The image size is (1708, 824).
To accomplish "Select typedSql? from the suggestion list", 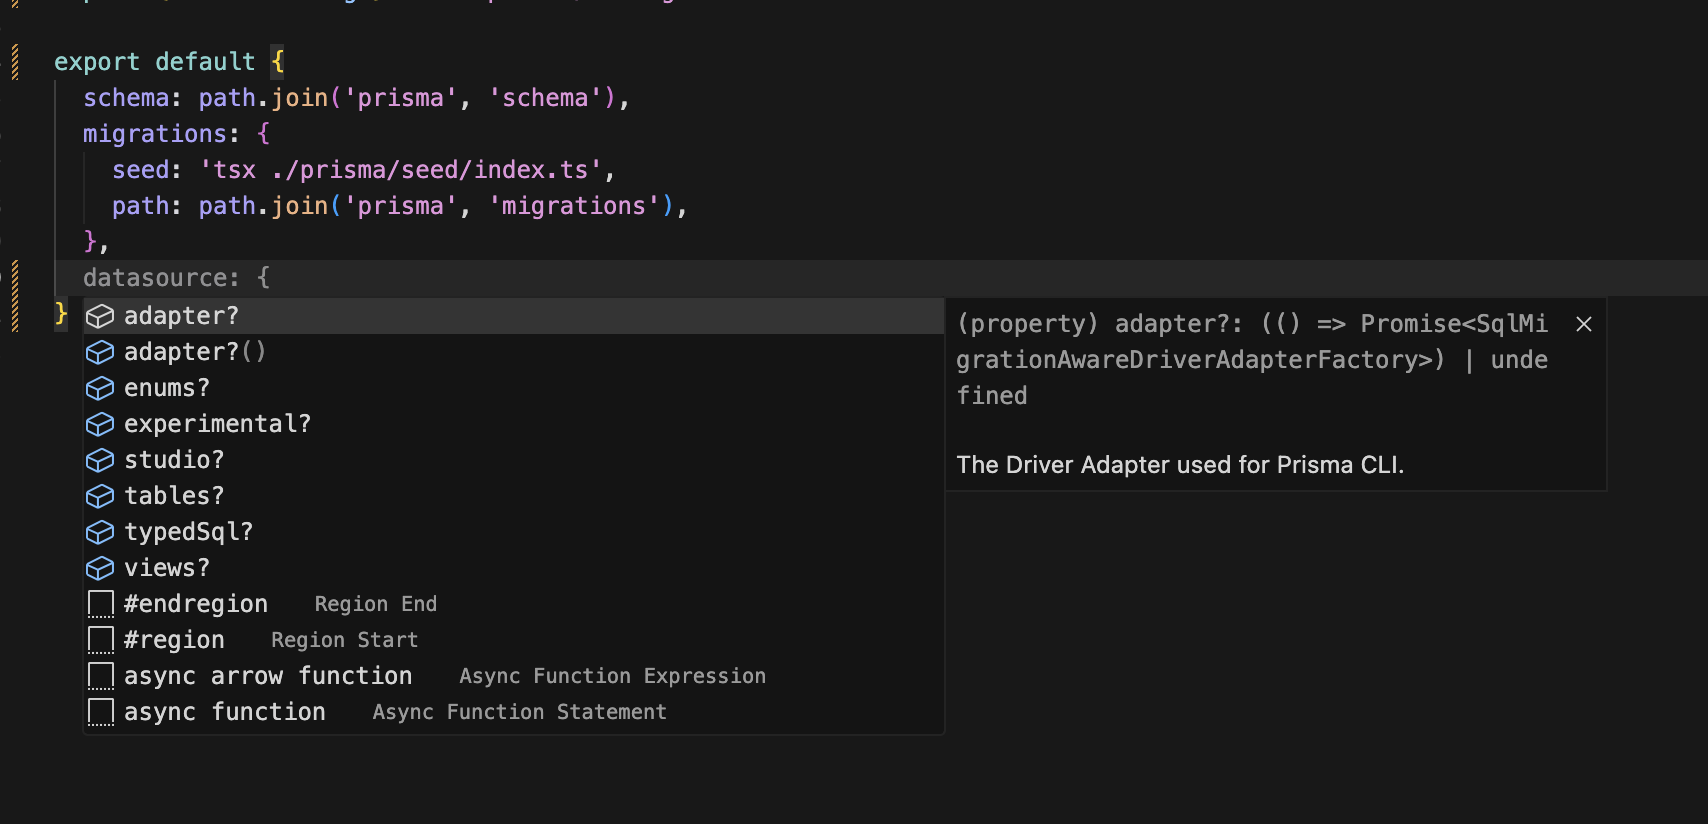I will click(188, 532).
